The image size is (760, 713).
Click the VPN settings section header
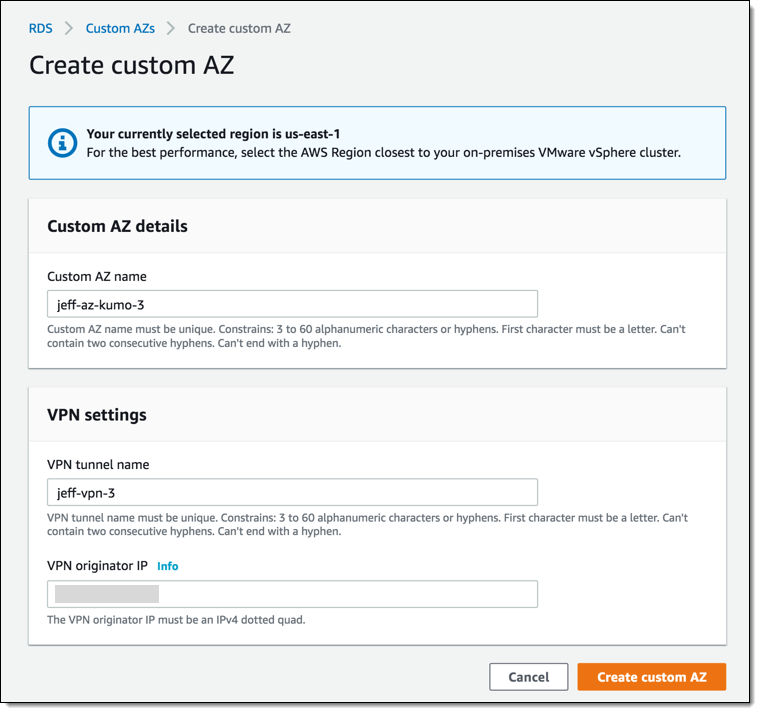[x=97, y=414]
